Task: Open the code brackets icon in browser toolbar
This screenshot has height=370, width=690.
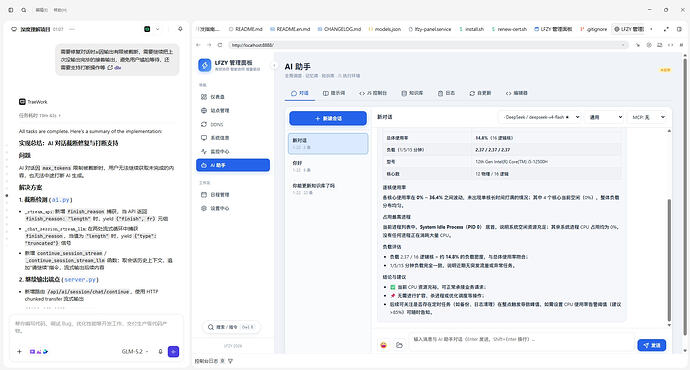Action: click(670, 45)
